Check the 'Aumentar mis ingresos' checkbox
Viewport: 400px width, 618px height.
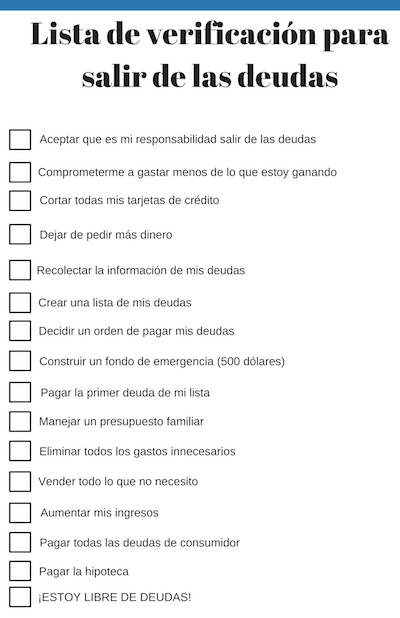tap(20, 513)
